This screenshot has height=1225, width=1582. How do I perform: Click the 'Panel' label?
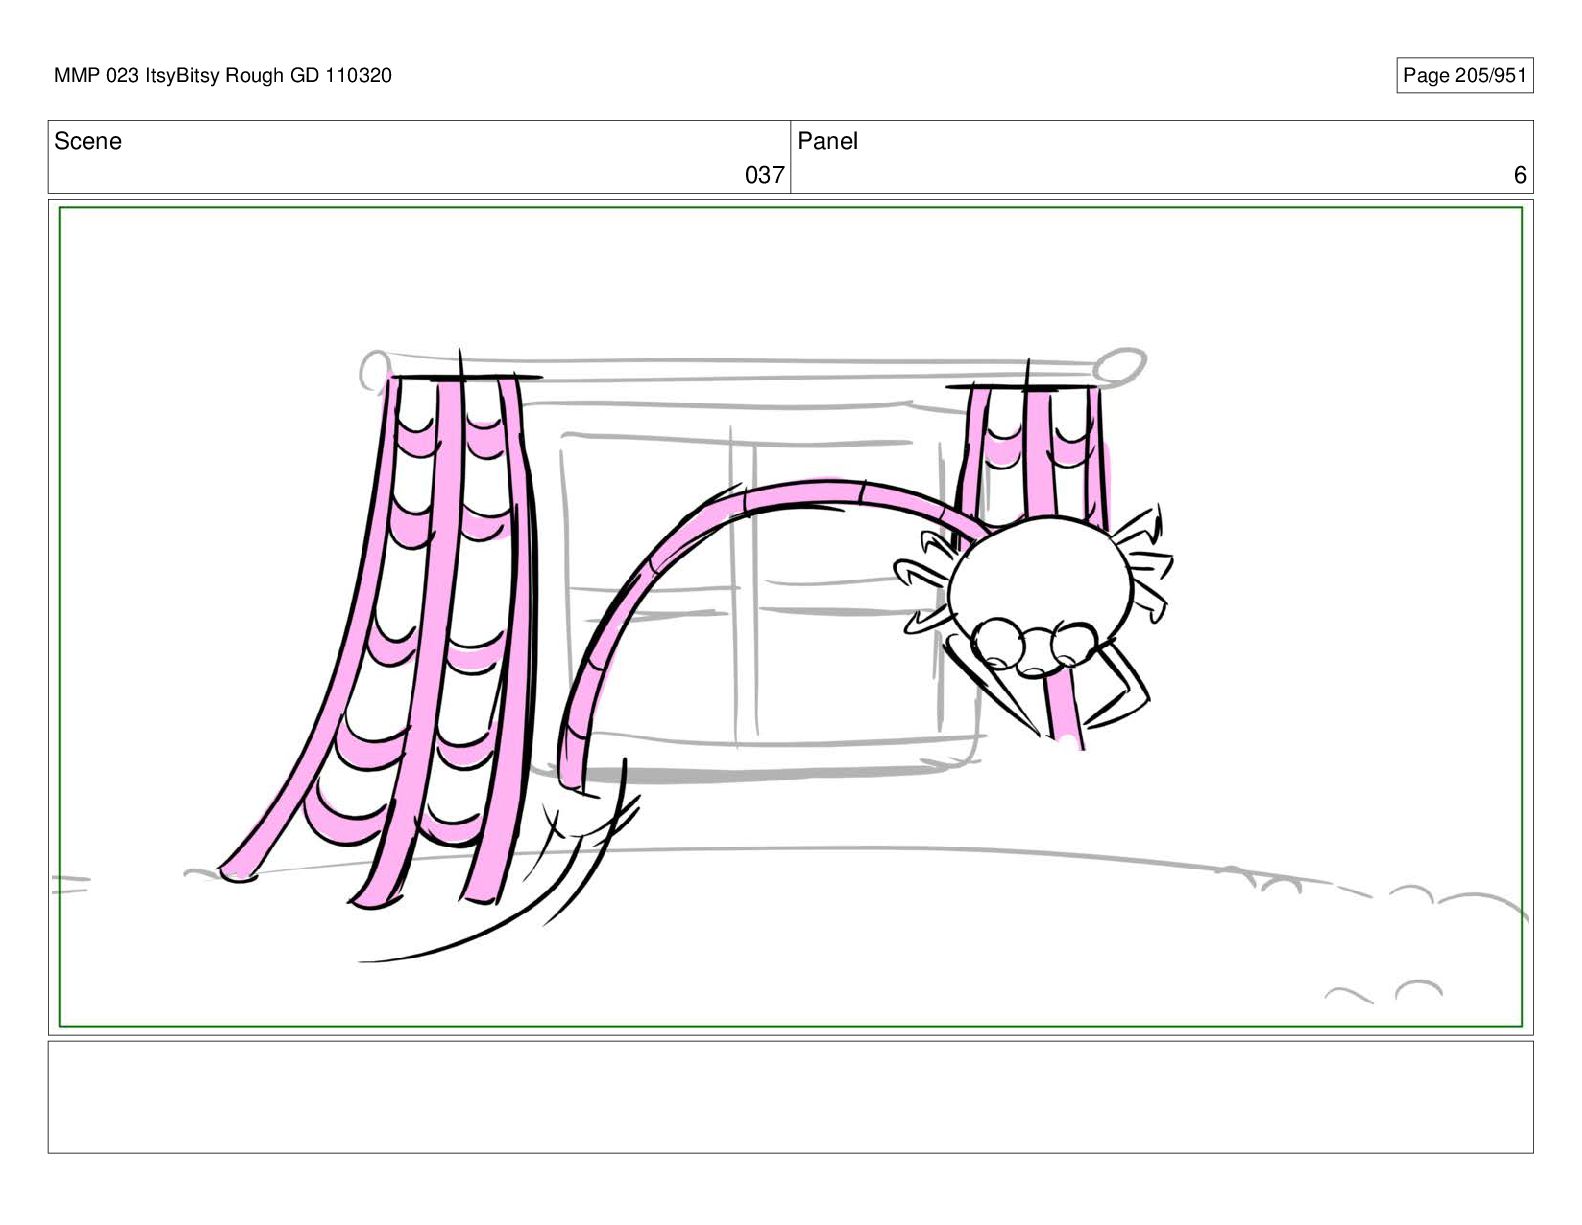[827, 141]
